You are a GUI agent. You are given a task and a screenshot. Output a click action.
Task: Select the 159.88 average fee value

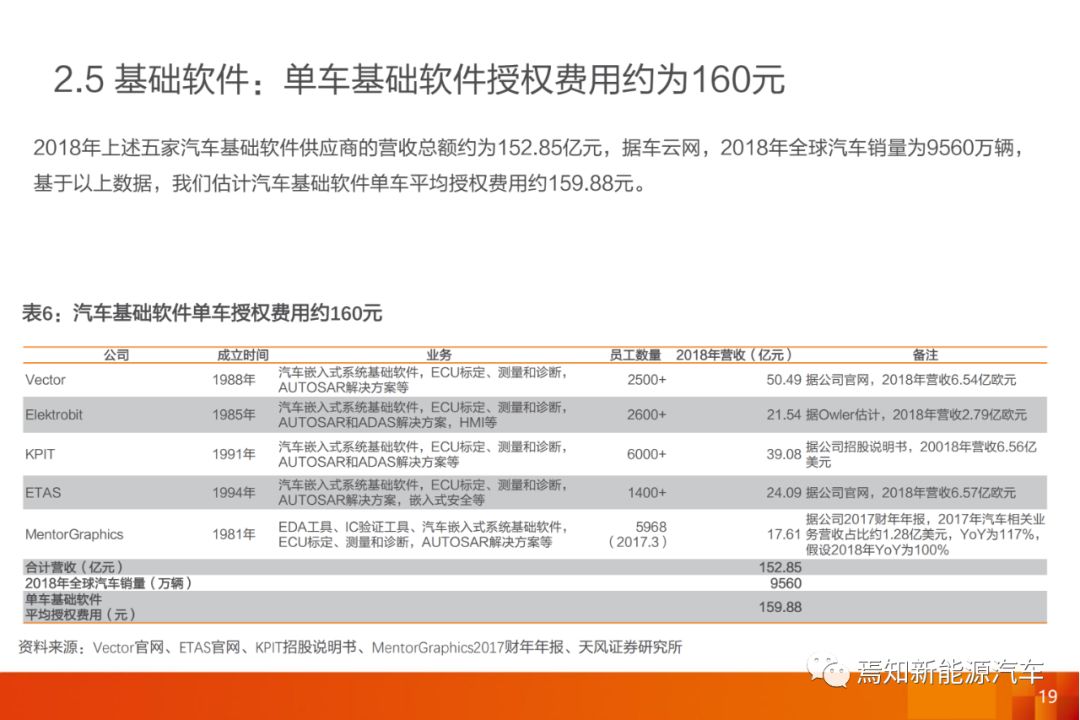tap(780, 607)
